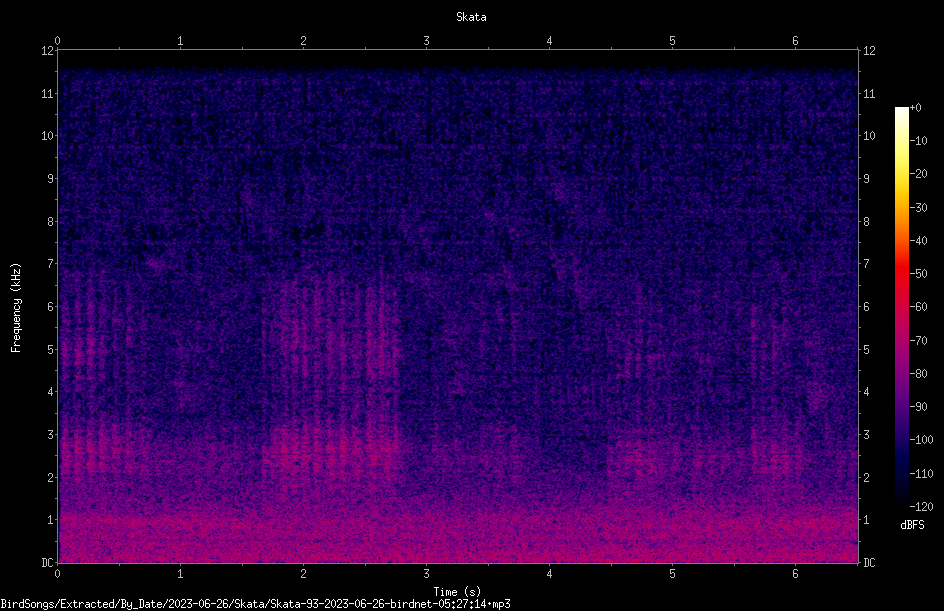
Task: Click the '3' second label on the bottom time axis
Action: tap(426, 574)
